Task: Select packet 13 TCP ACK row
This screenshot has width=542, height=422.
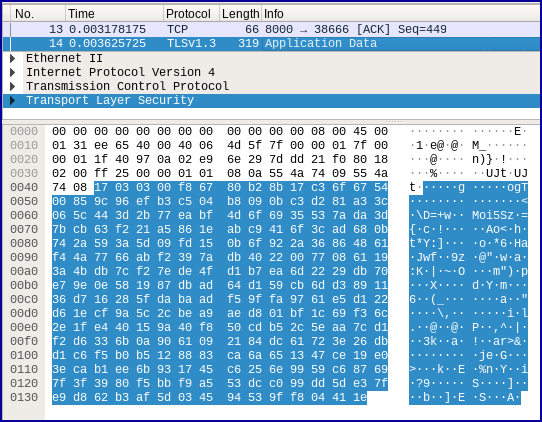Action: pos(271,29)
